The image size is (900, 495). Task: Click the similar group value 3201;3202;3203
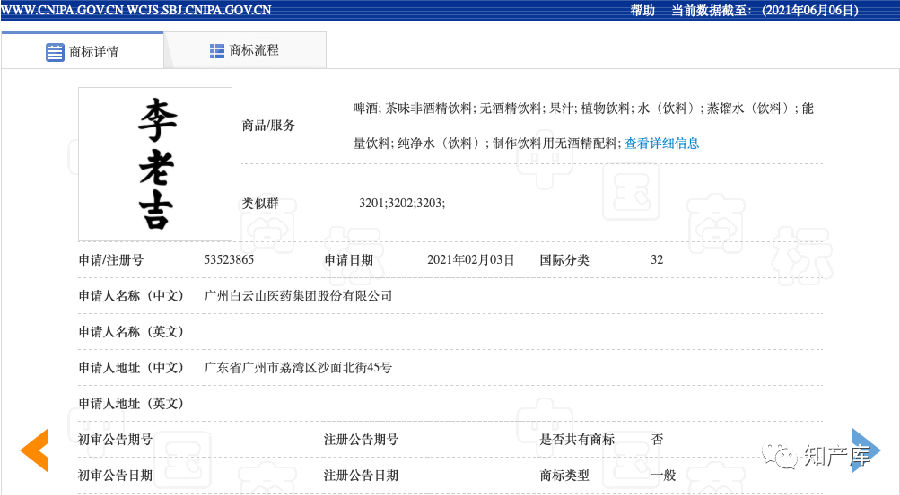pyautogui.click(x=402, y=203)
